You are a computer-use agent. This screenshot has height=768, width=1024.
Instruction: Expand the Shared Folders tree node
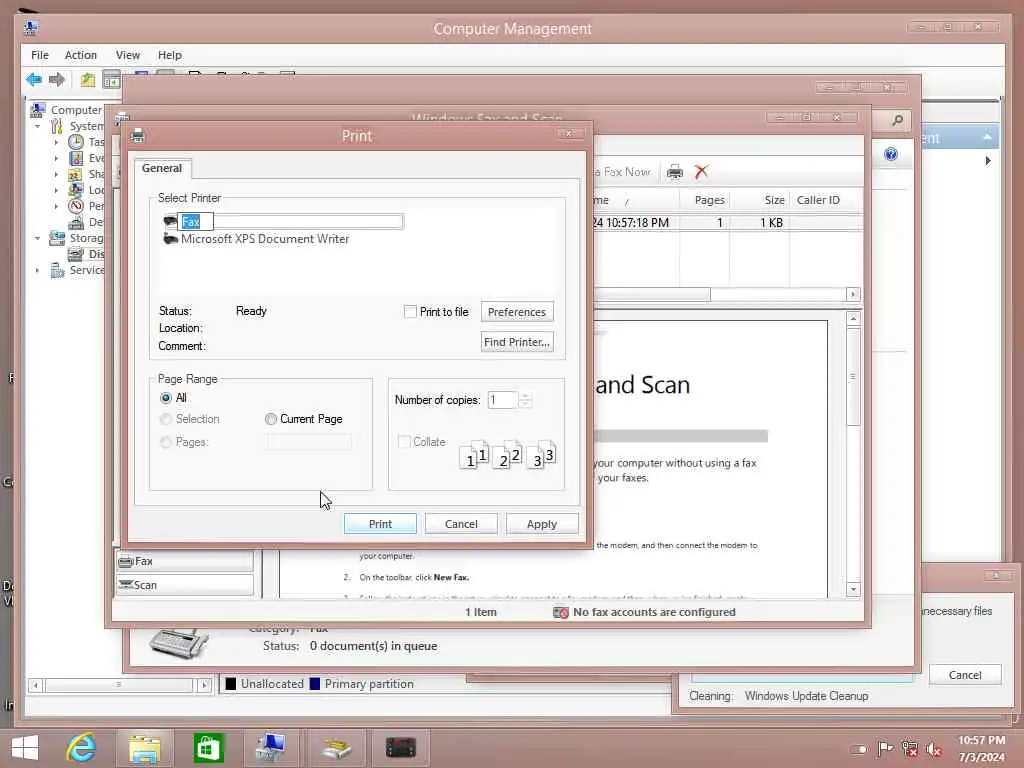click(56, 174)
